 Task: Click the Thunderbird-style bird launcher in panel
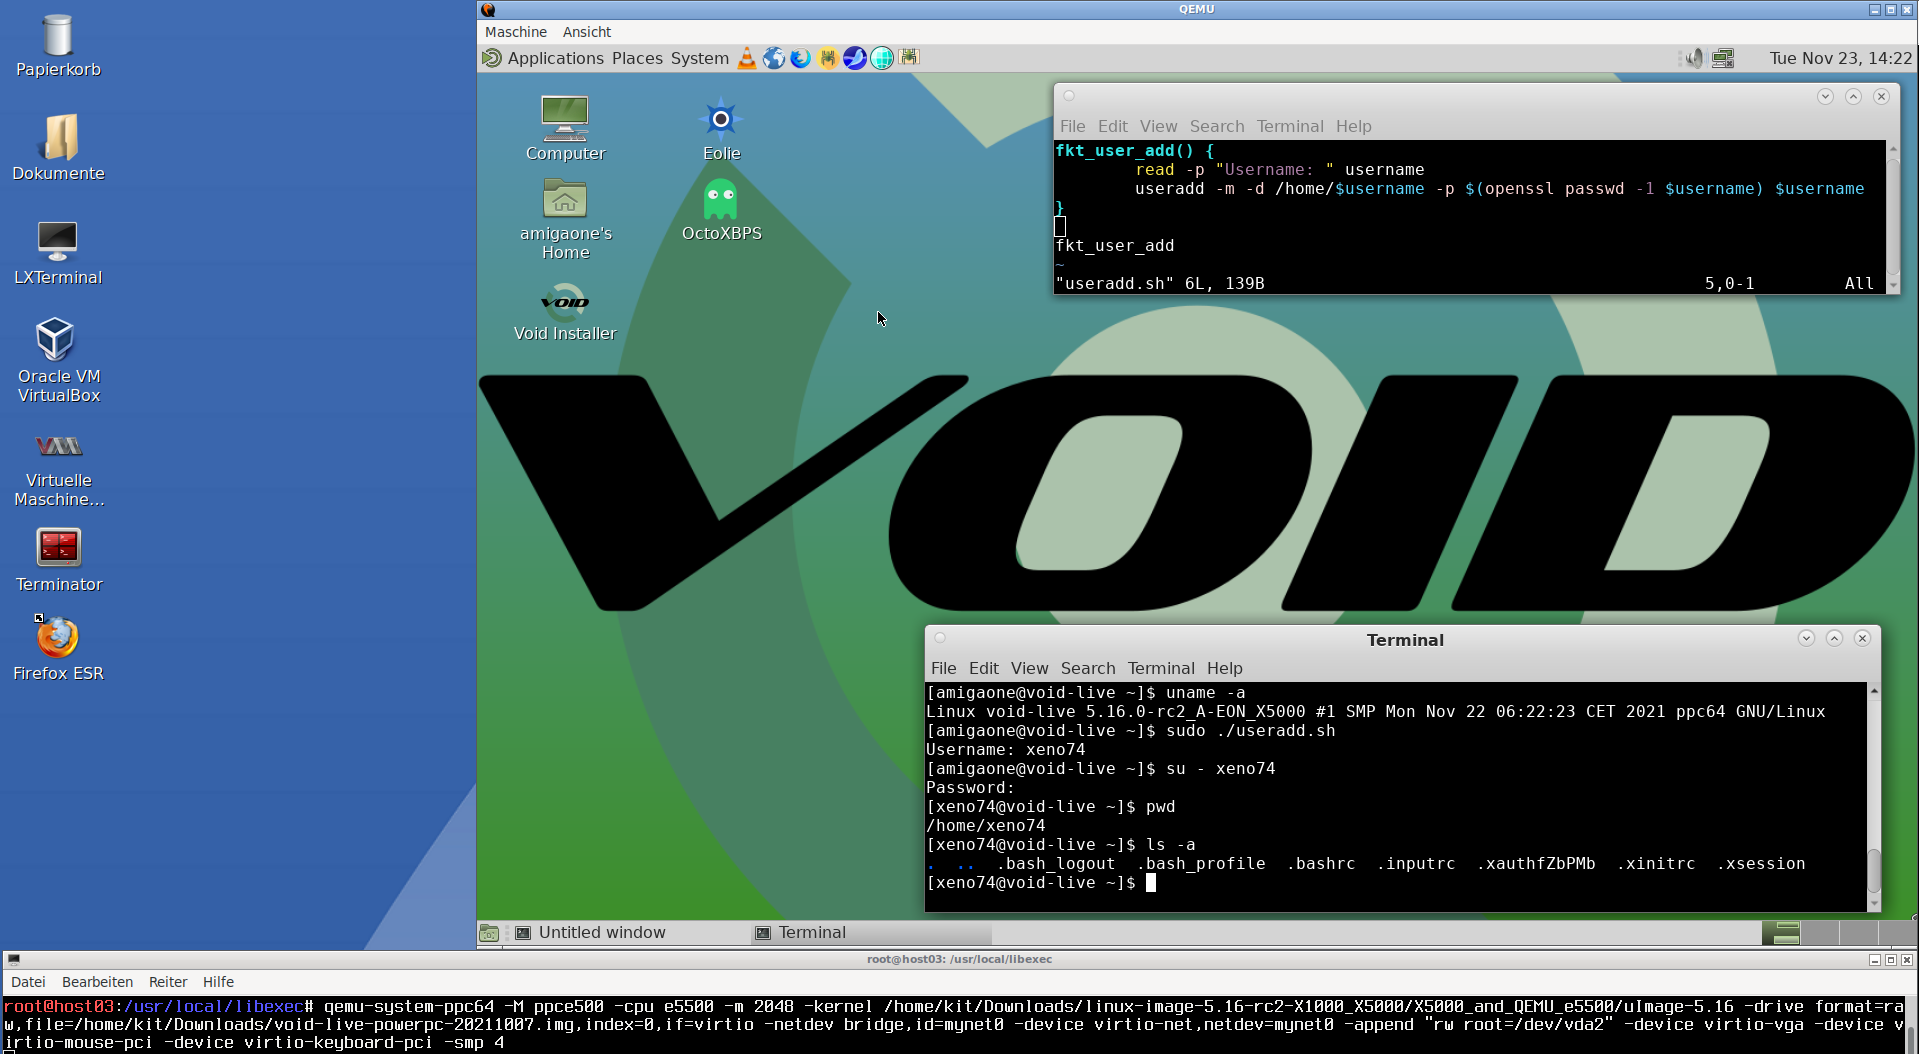click(x=800, y=58)
